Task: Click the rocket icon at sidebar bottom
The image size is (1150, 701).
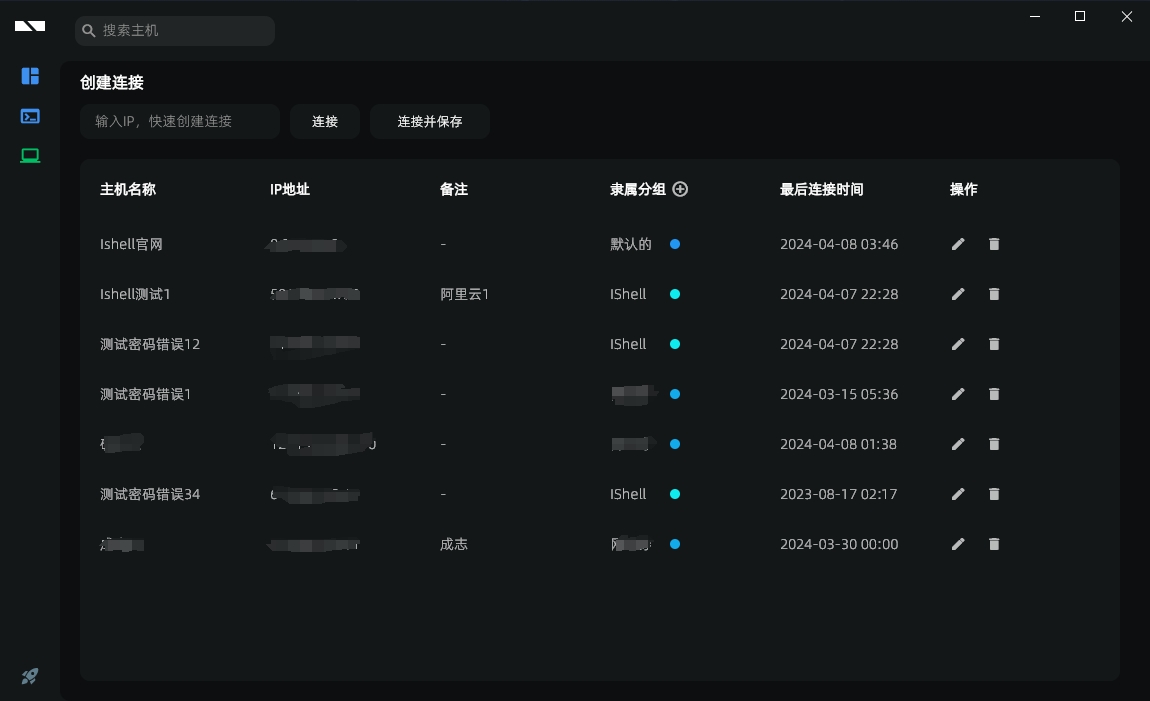Action: (30, 677)
